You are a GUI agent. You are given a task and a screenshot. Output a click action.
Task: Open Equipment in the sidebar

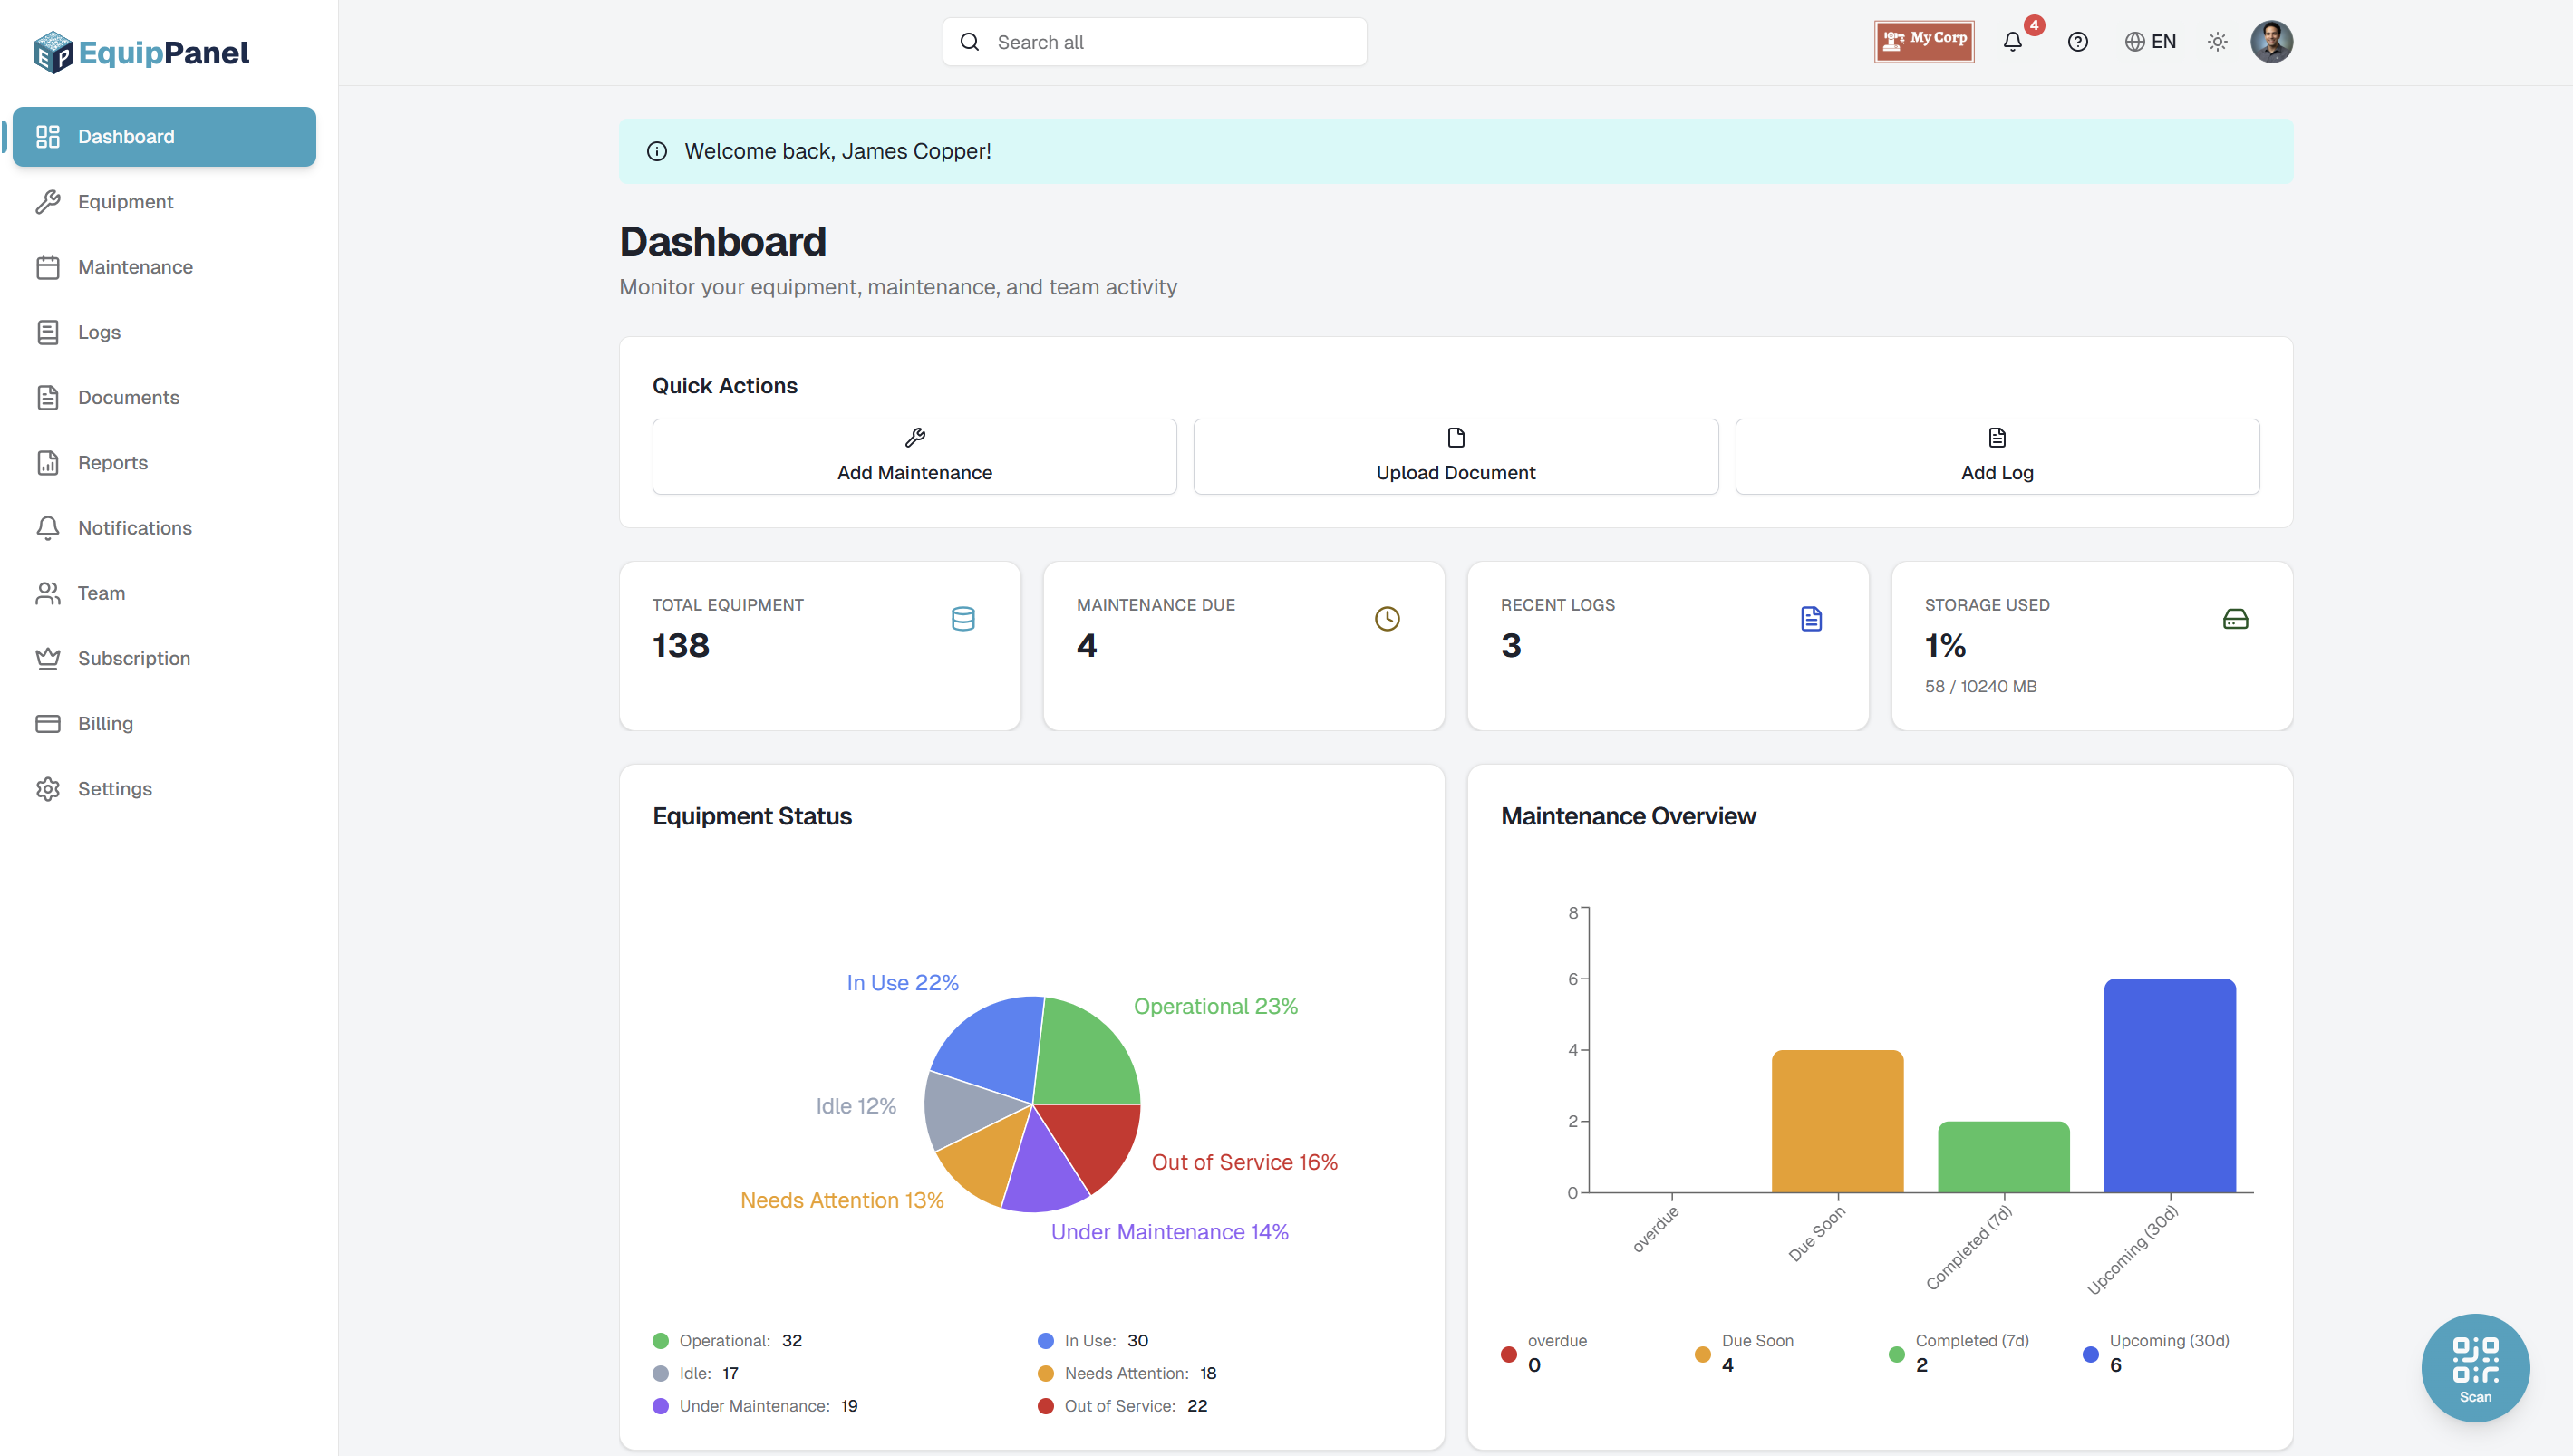click(x=125, y=202)
